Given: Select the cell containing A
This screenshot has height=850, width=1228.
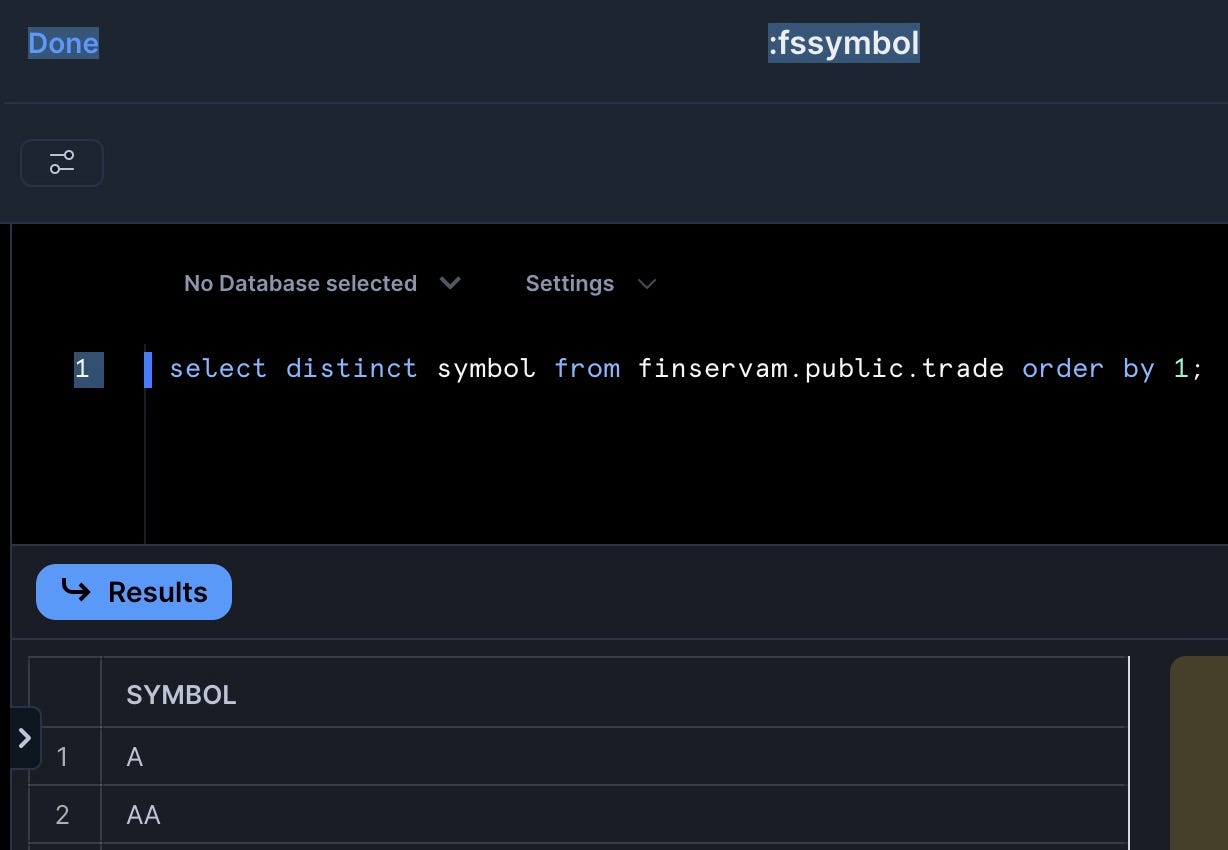Looking at the screenshot, I should (135, 757).
